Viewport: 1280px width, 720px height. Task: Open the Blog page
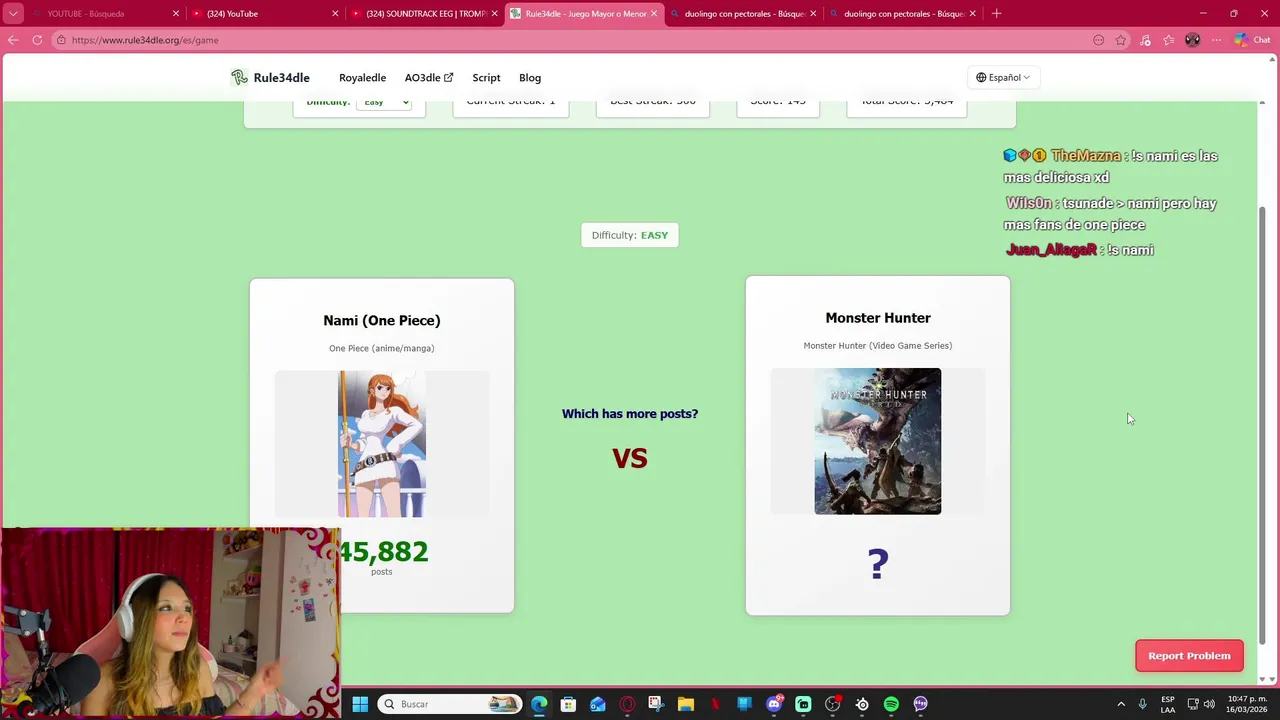(530, 78)
